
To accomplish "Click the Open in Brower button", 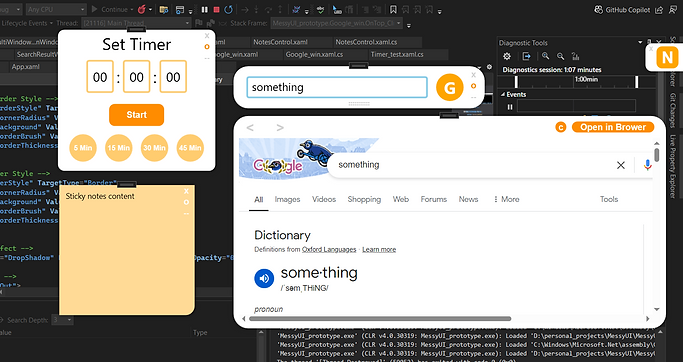I will pos(613,127).
